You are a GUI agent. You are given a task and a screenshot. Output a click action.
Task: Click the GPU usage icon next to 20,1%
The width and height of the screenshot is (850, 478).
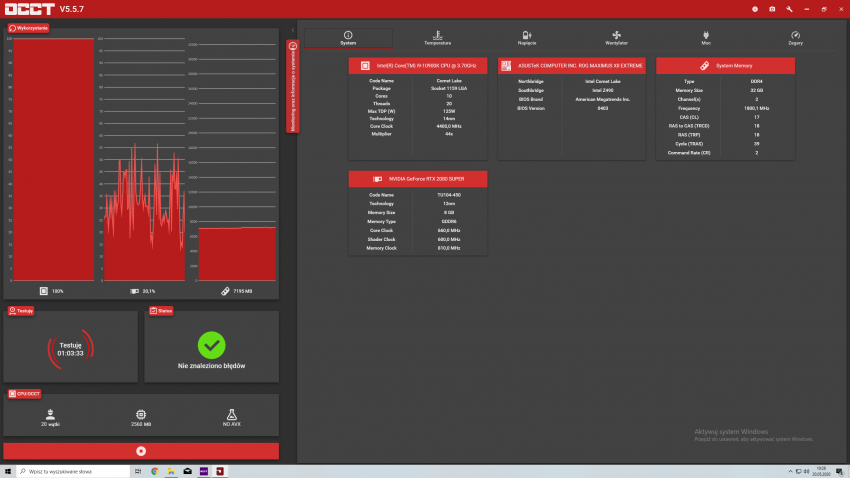tap(134, 291)
